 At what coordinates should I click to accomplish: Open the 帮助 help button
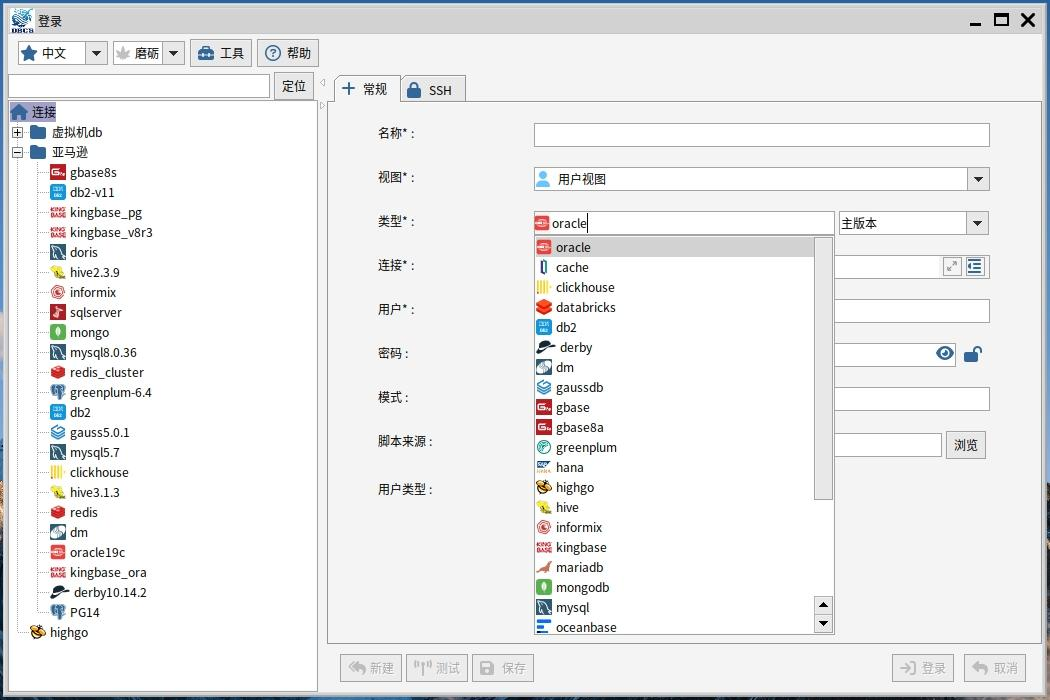pyautogui.click(x=288, y=53)
